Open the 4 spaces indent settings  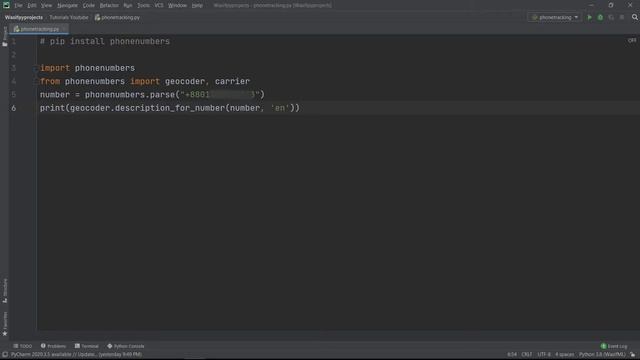pyautogui.click(x=564, y=354)
